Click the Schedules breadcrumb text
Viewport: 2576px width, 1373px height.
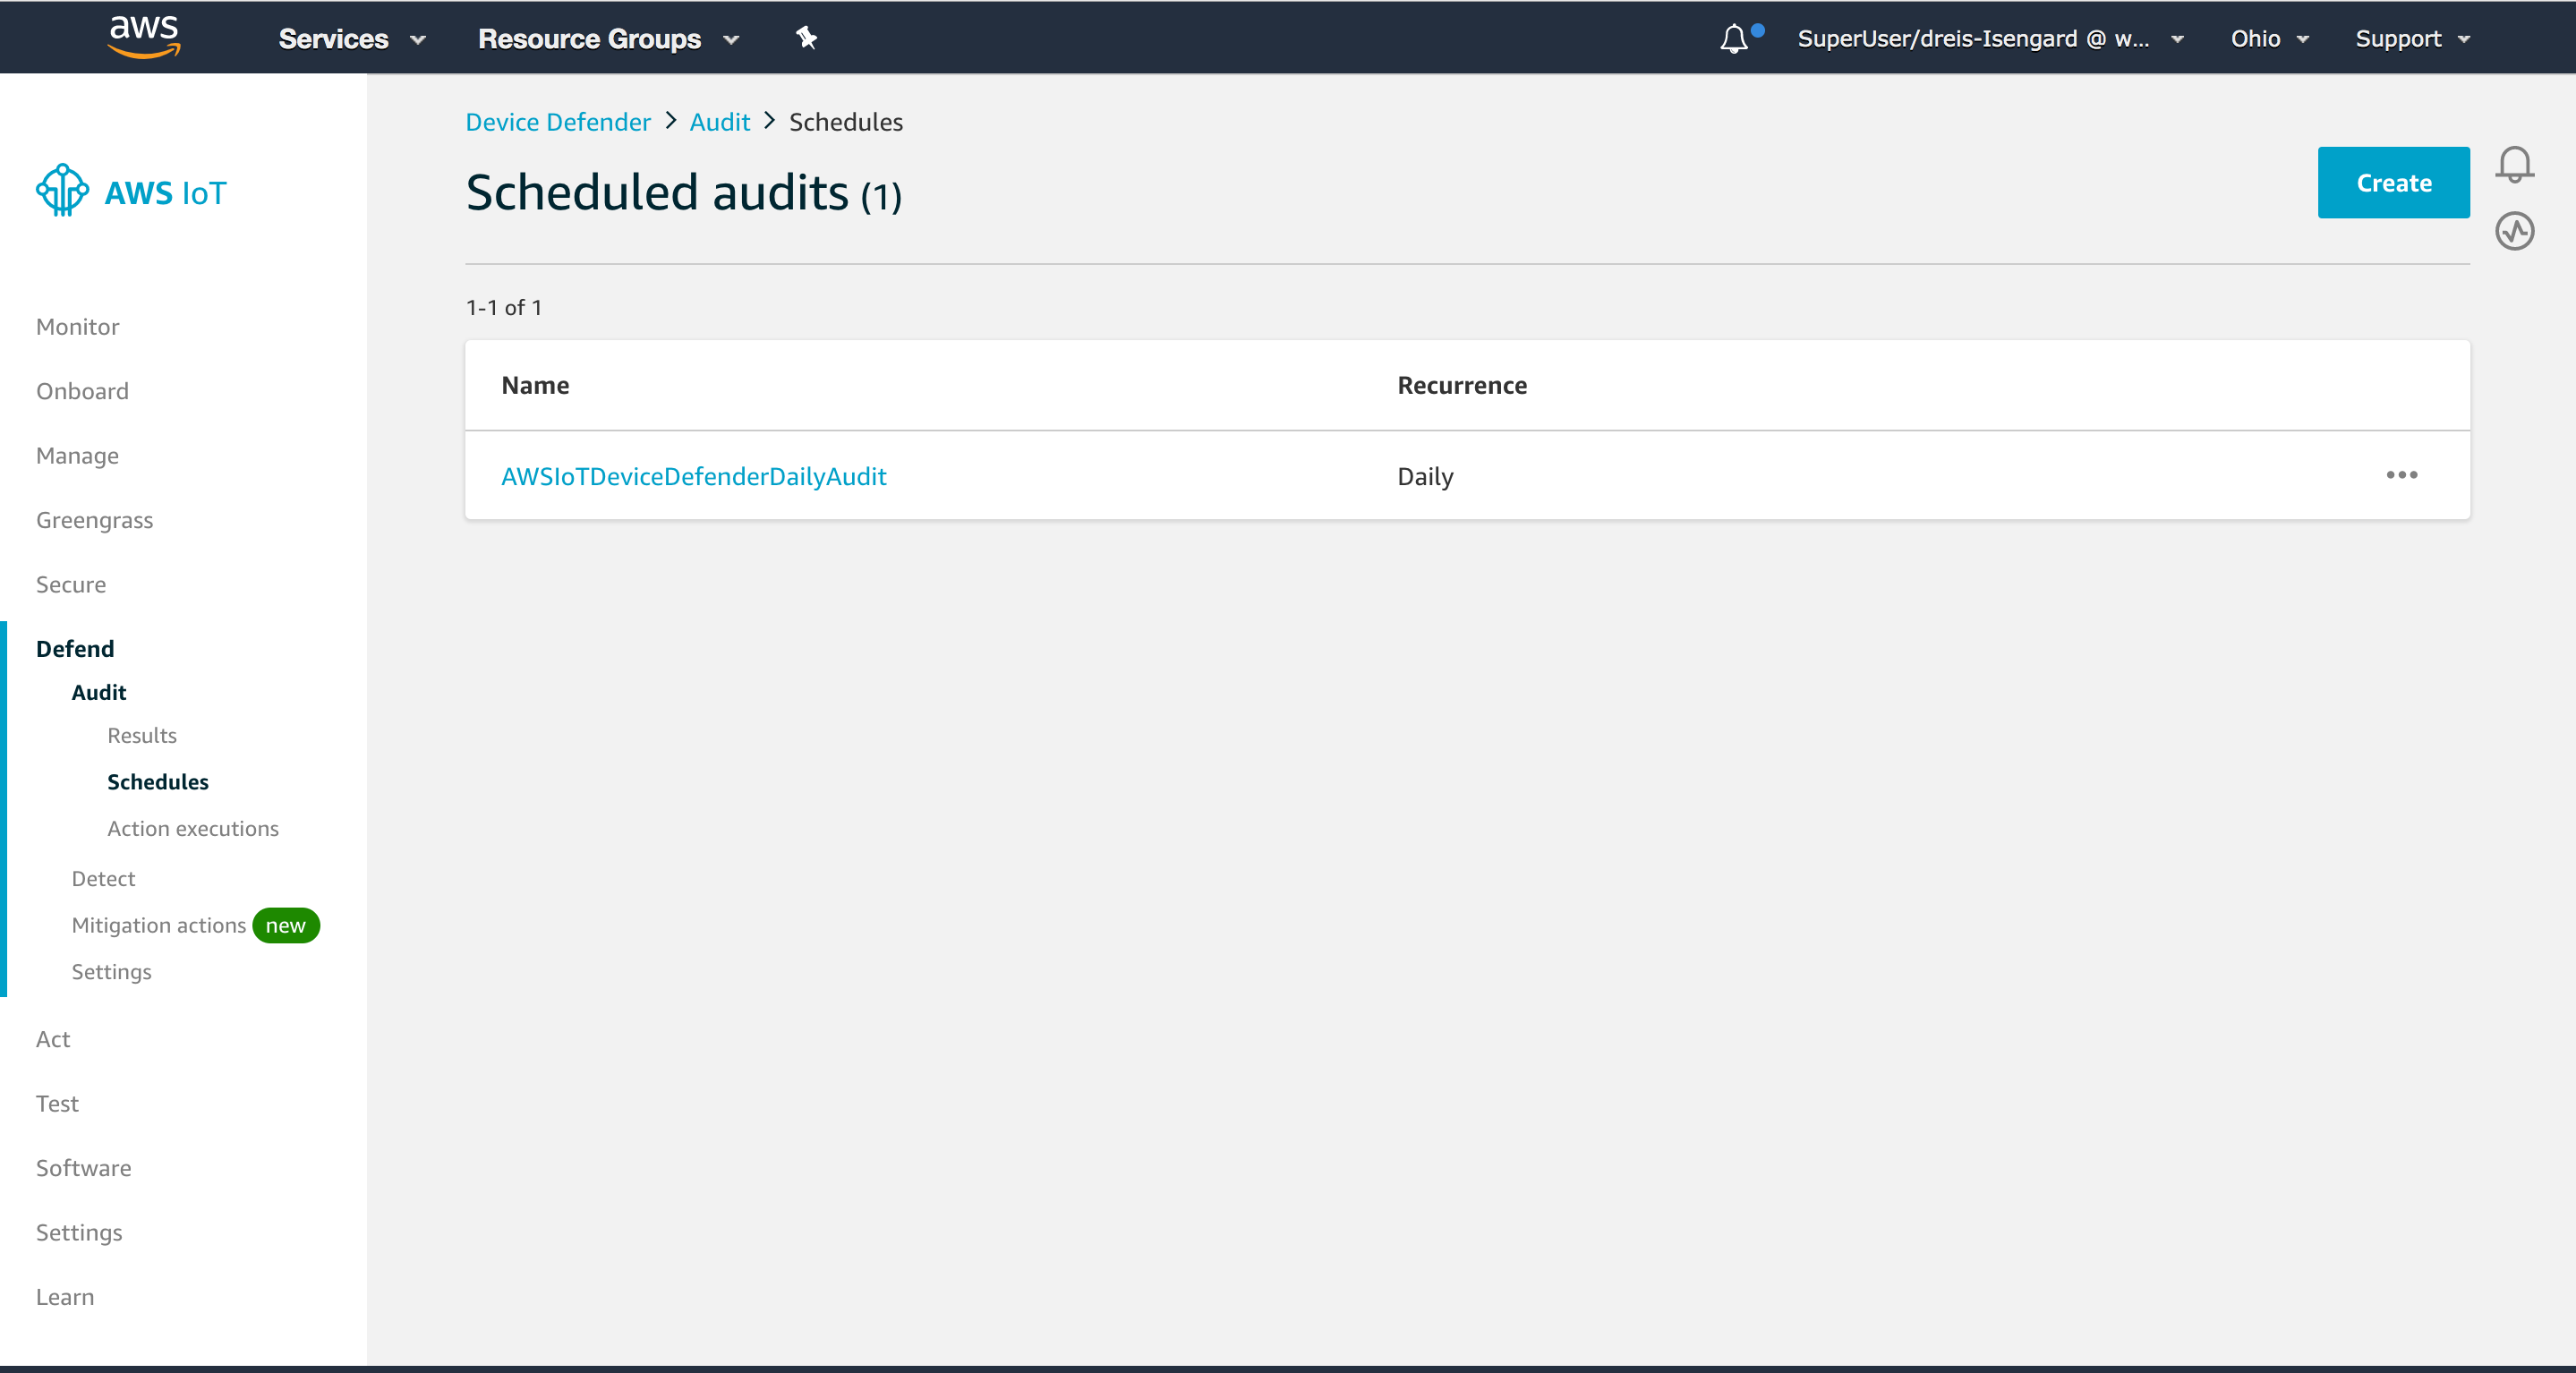(x=845, y=122)
